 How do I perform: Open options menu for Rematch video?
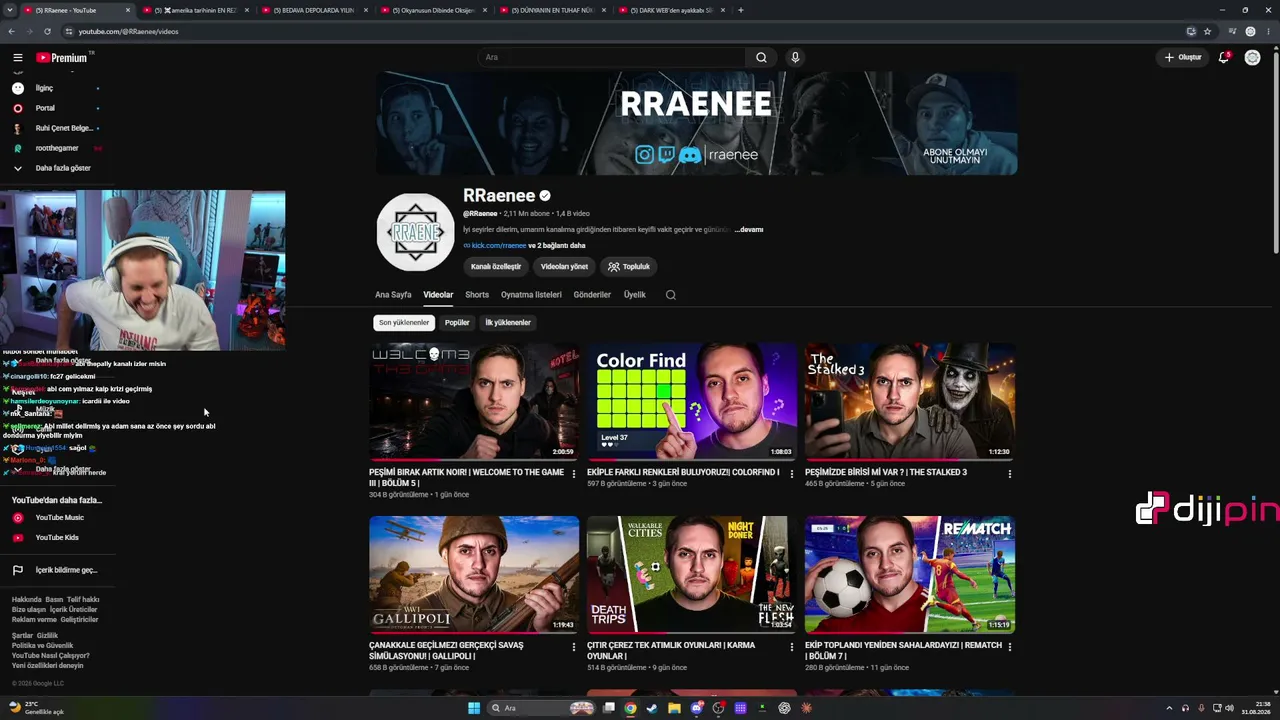click(1010, 647)
